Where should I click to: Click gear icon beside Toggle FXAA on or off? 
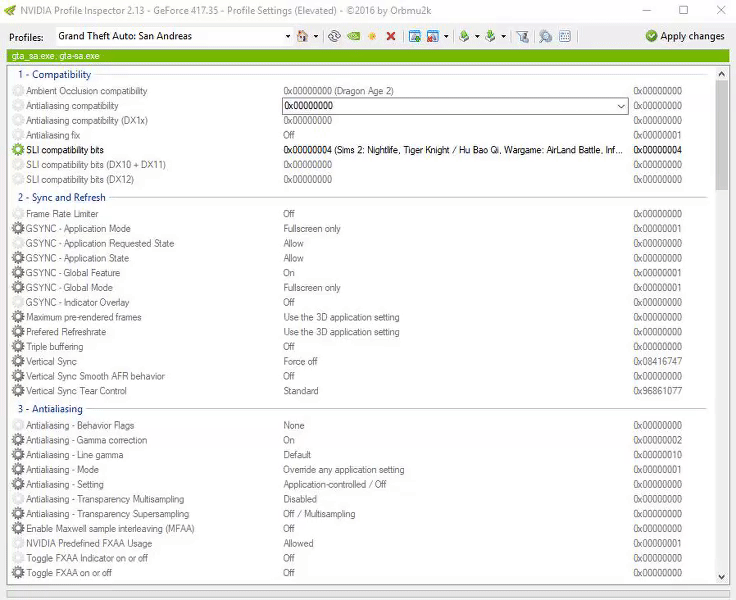point(18,573)
